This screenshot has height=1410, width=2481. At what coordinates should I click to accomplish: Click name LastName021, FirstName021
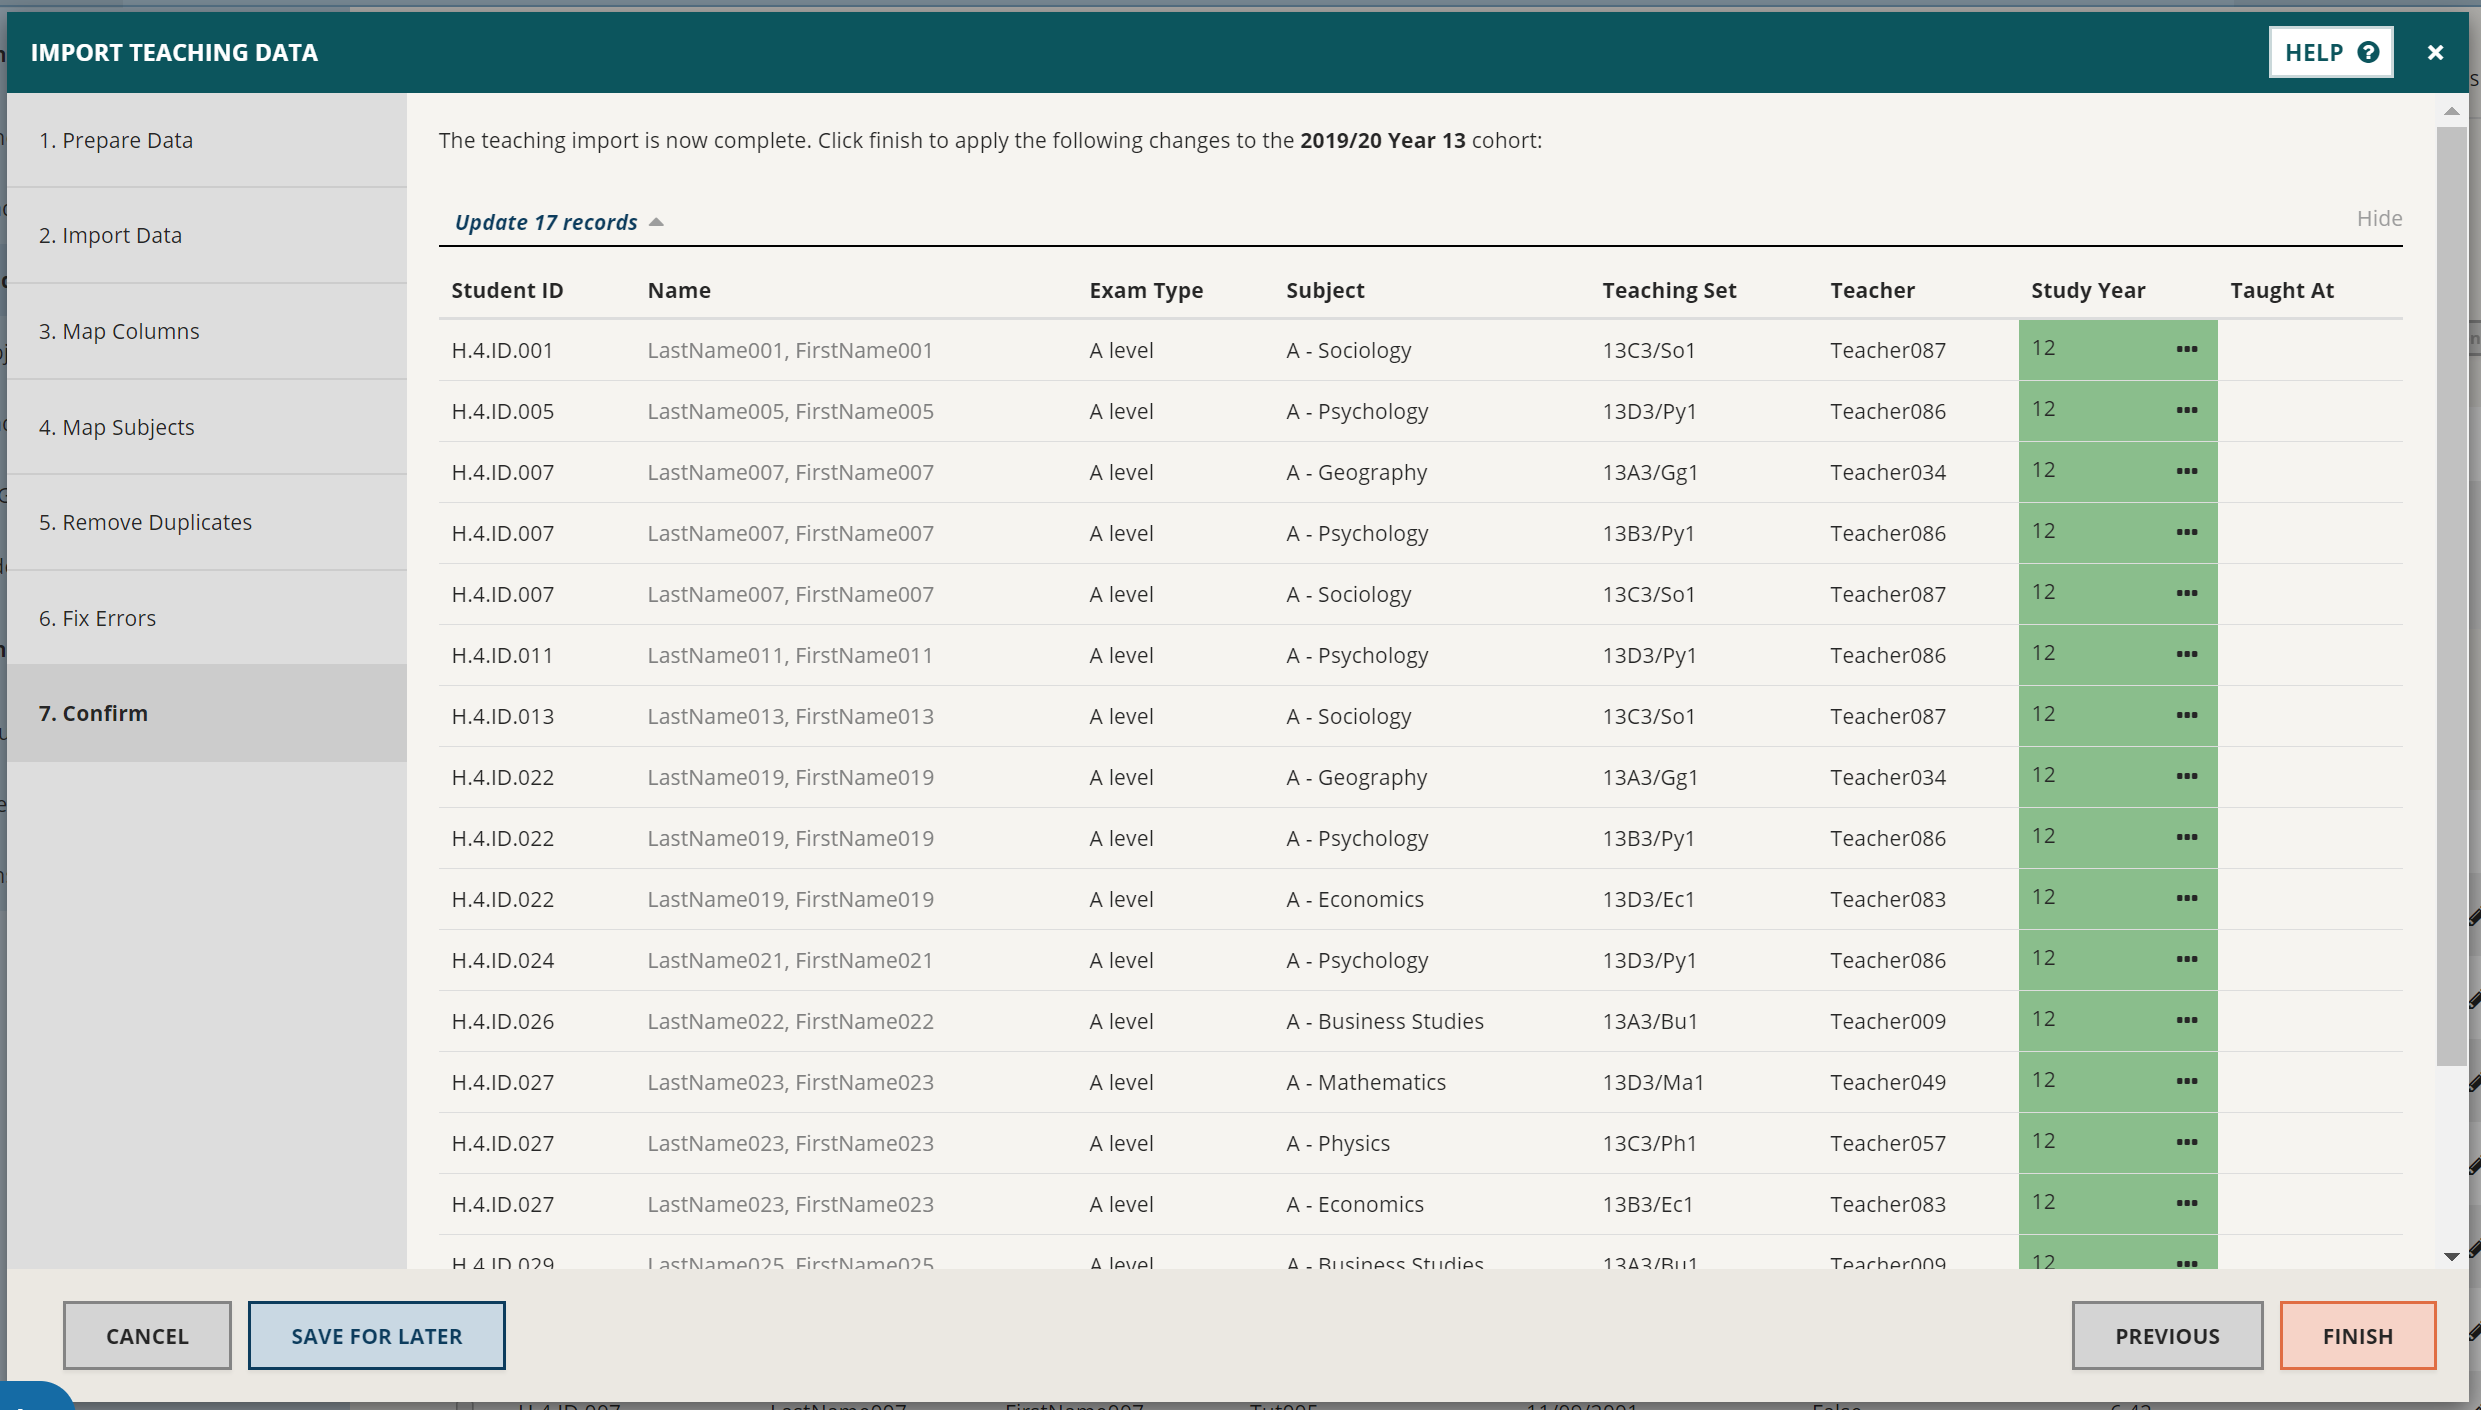790,960
